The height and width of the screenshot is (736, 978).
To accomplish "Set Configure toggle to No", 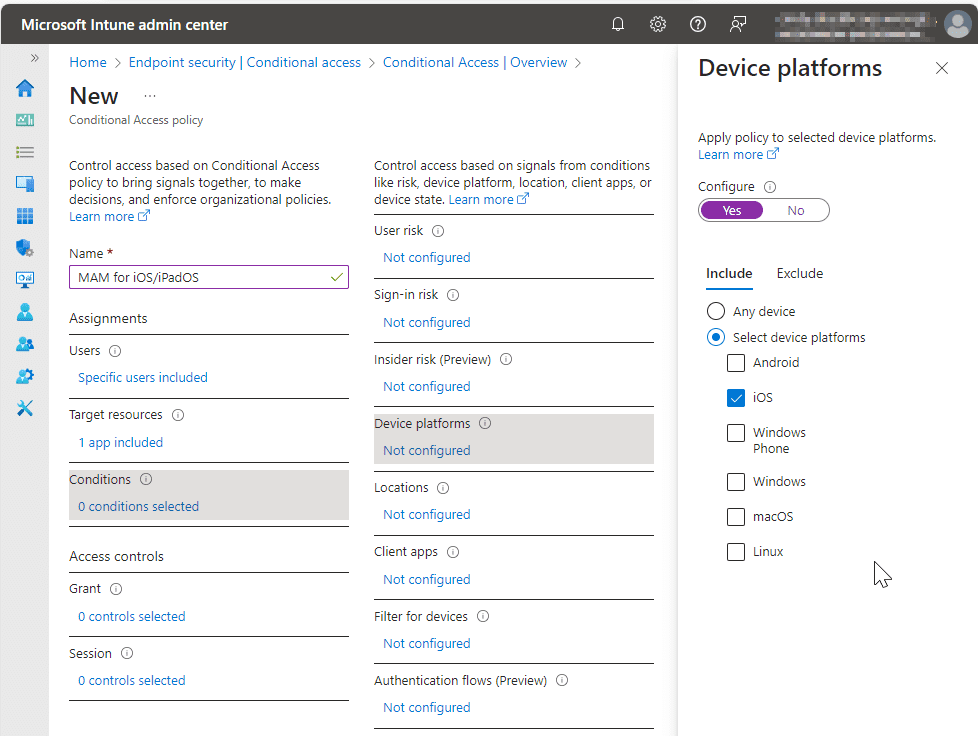I will pos(796,210).
